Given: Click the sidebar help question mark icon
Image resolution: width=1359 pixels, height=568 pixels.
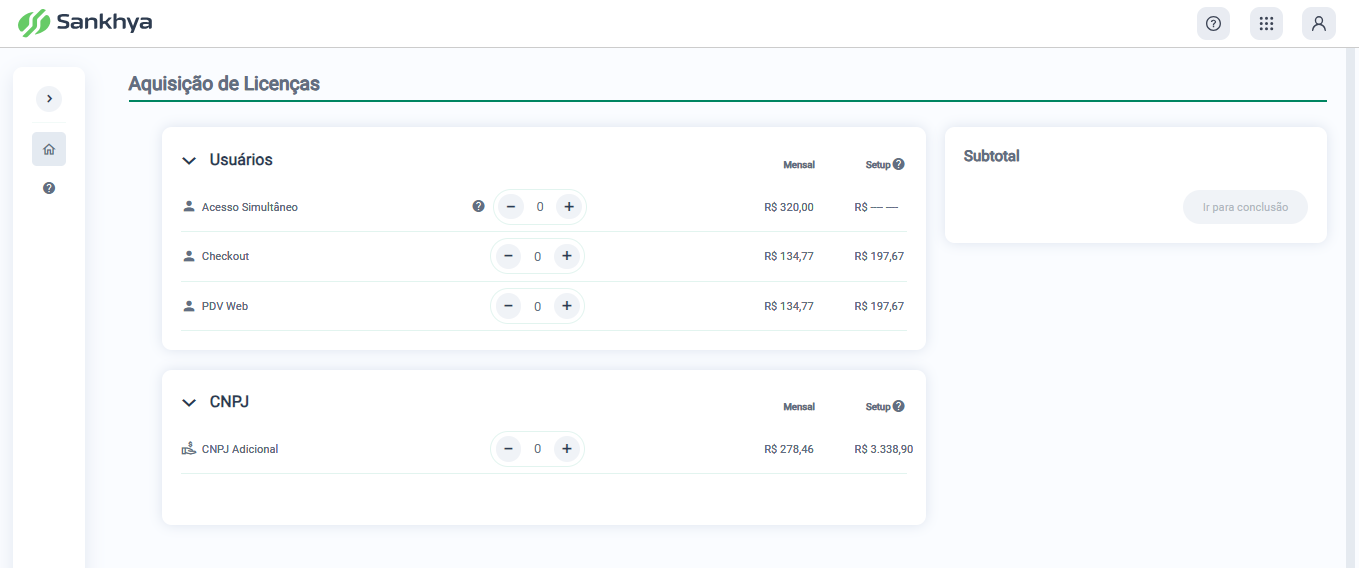Looking at the screenshot, I should click(x=49, y=188).
